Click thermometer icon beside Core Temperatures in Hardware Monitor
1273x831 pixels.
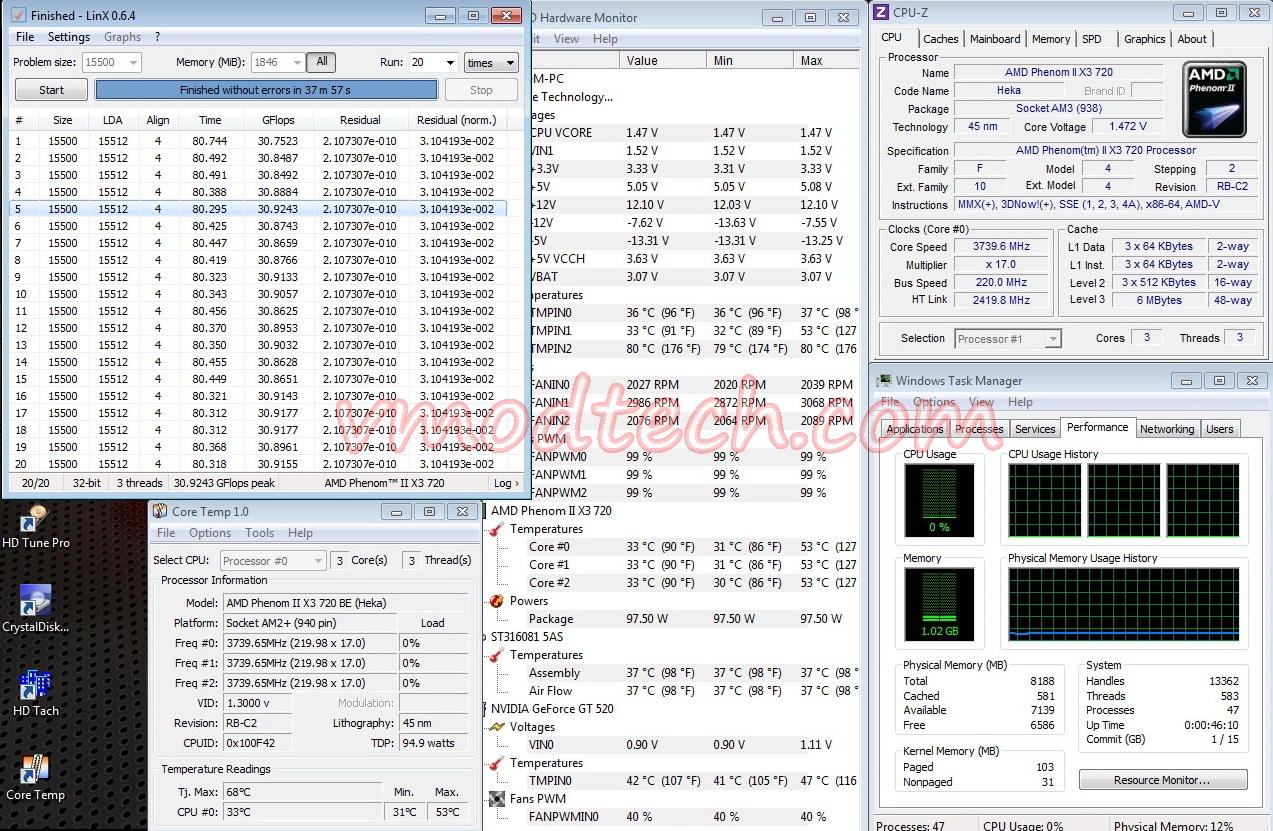pyautogui.click(x=498, y=529)
